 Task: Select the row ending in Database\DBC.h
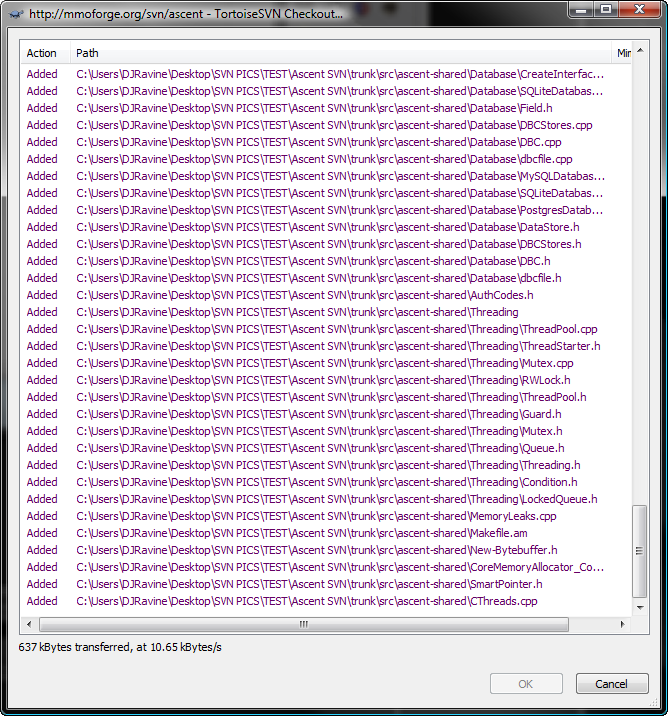pos(326,261)
